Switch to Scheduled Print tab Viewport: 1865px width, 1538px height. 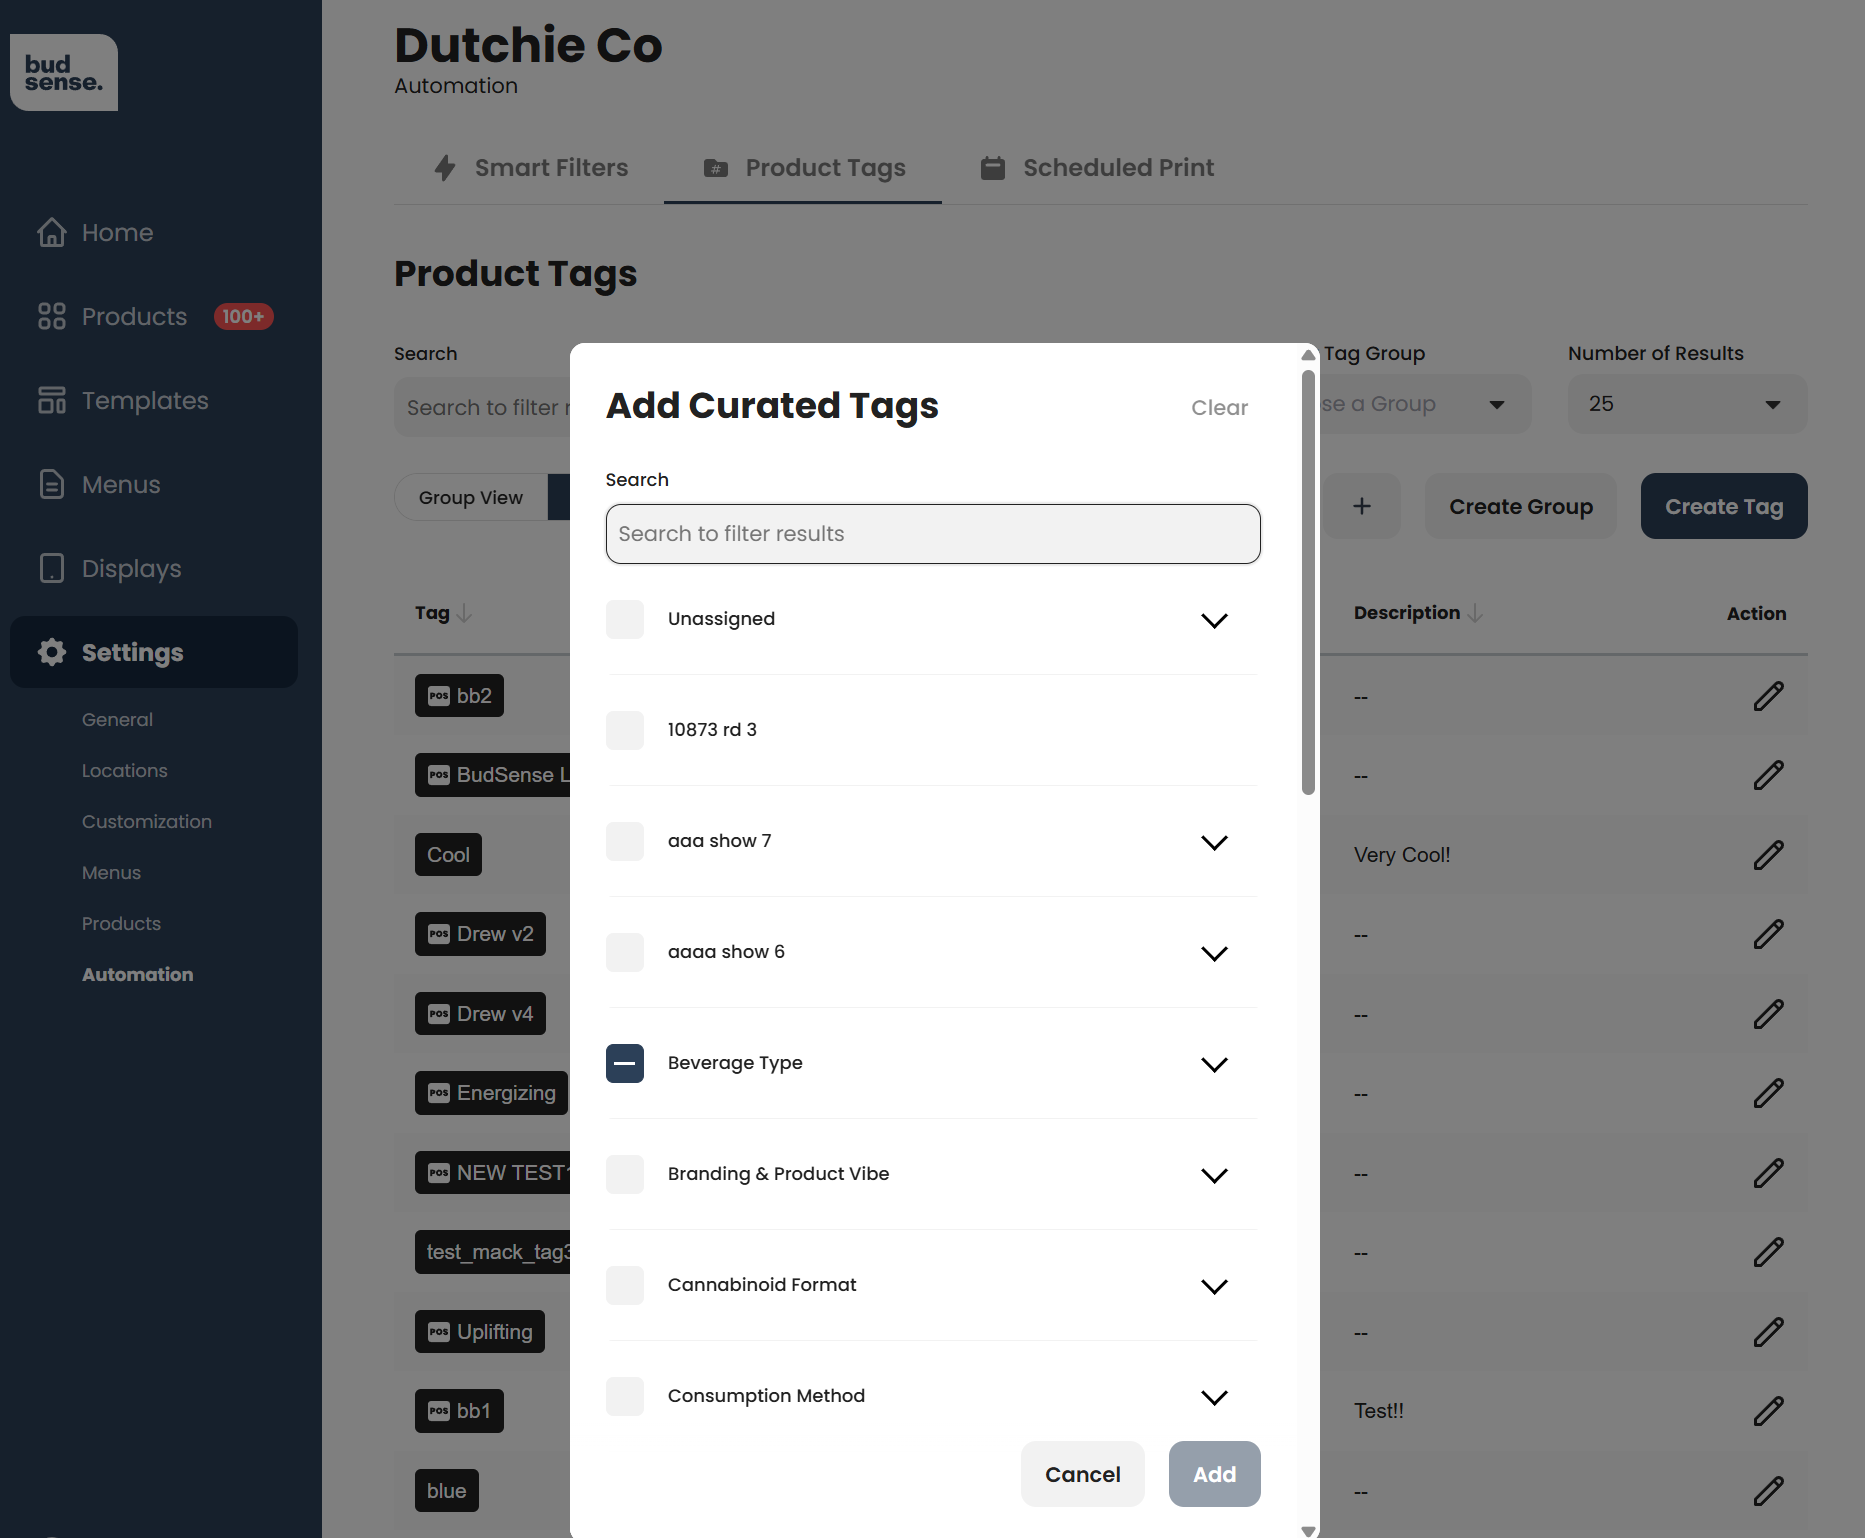point(1096,168)
